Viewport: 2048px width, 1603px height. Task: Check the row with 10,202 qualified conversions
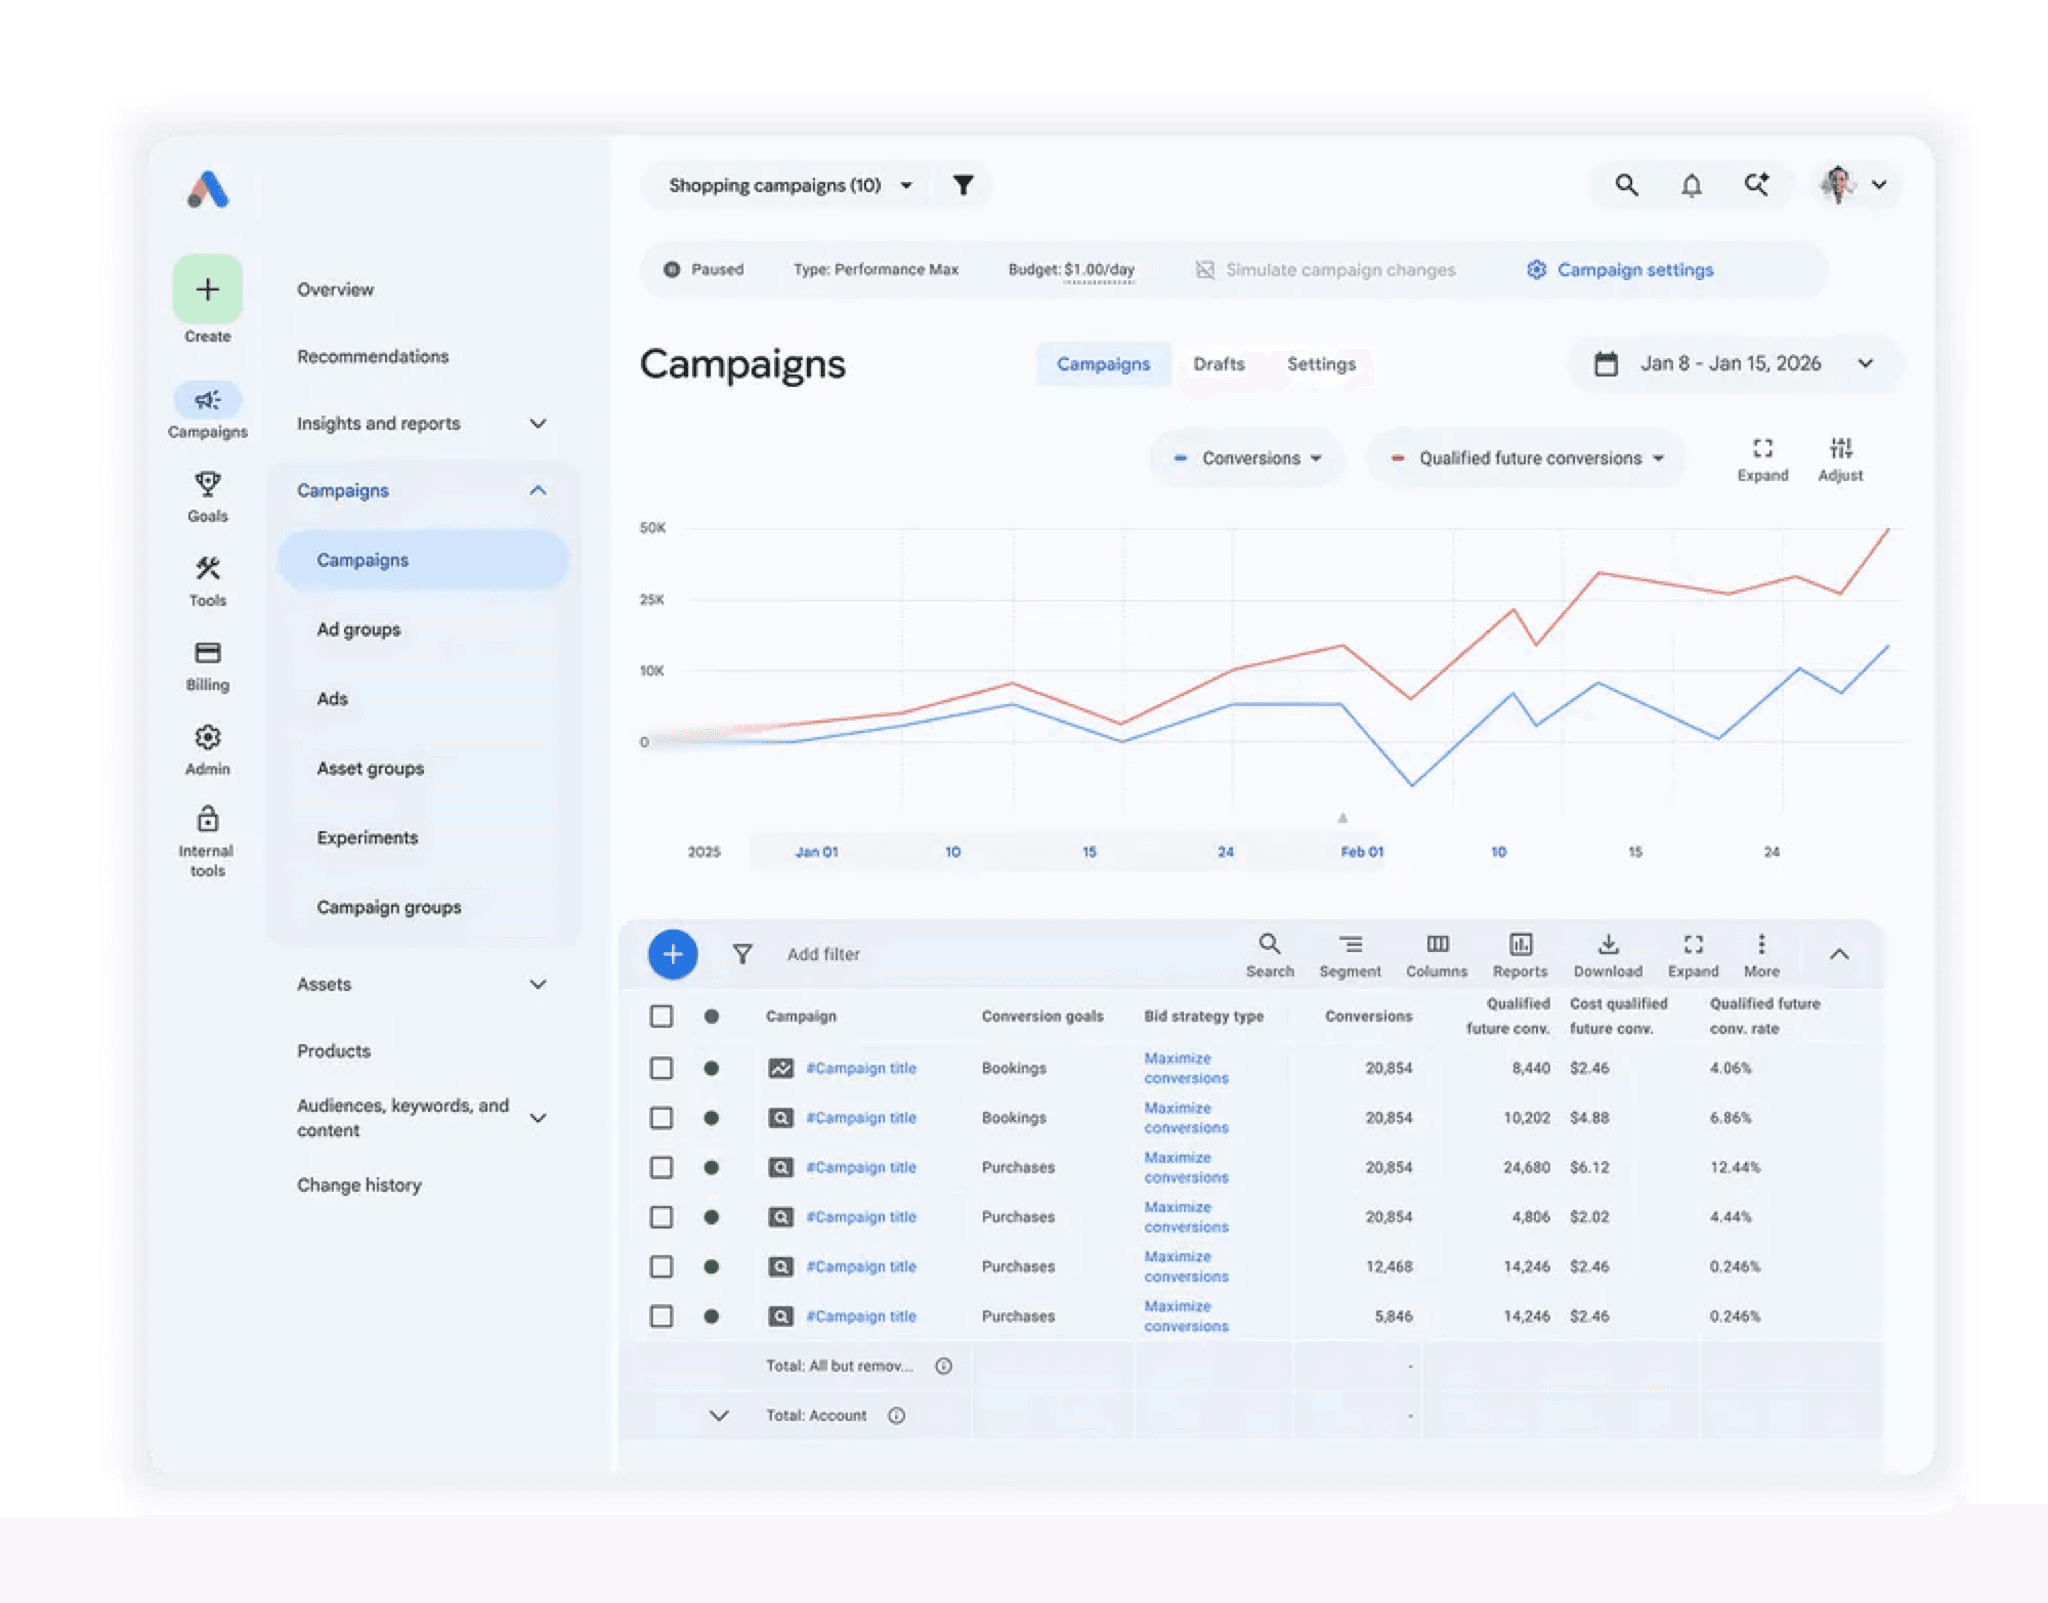coord(661,1118)
